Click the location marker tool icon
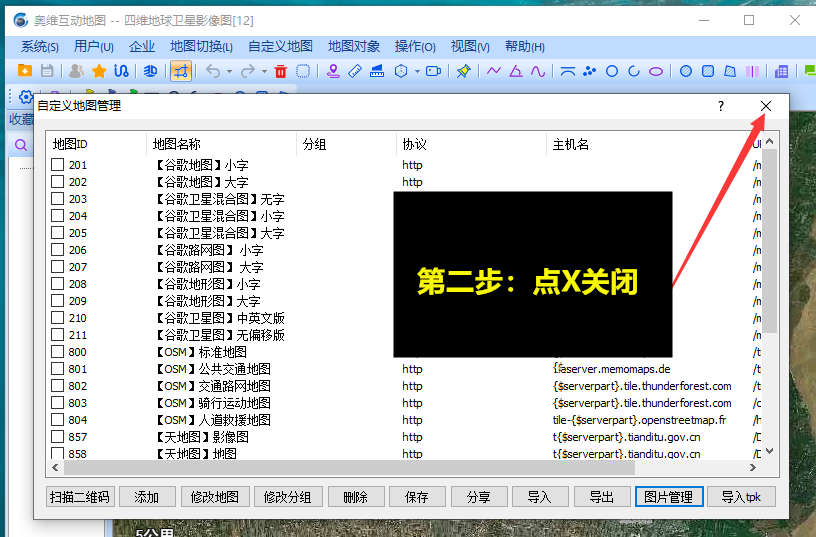The height and width of the screenshot is (537, 816). coord(335,71)
